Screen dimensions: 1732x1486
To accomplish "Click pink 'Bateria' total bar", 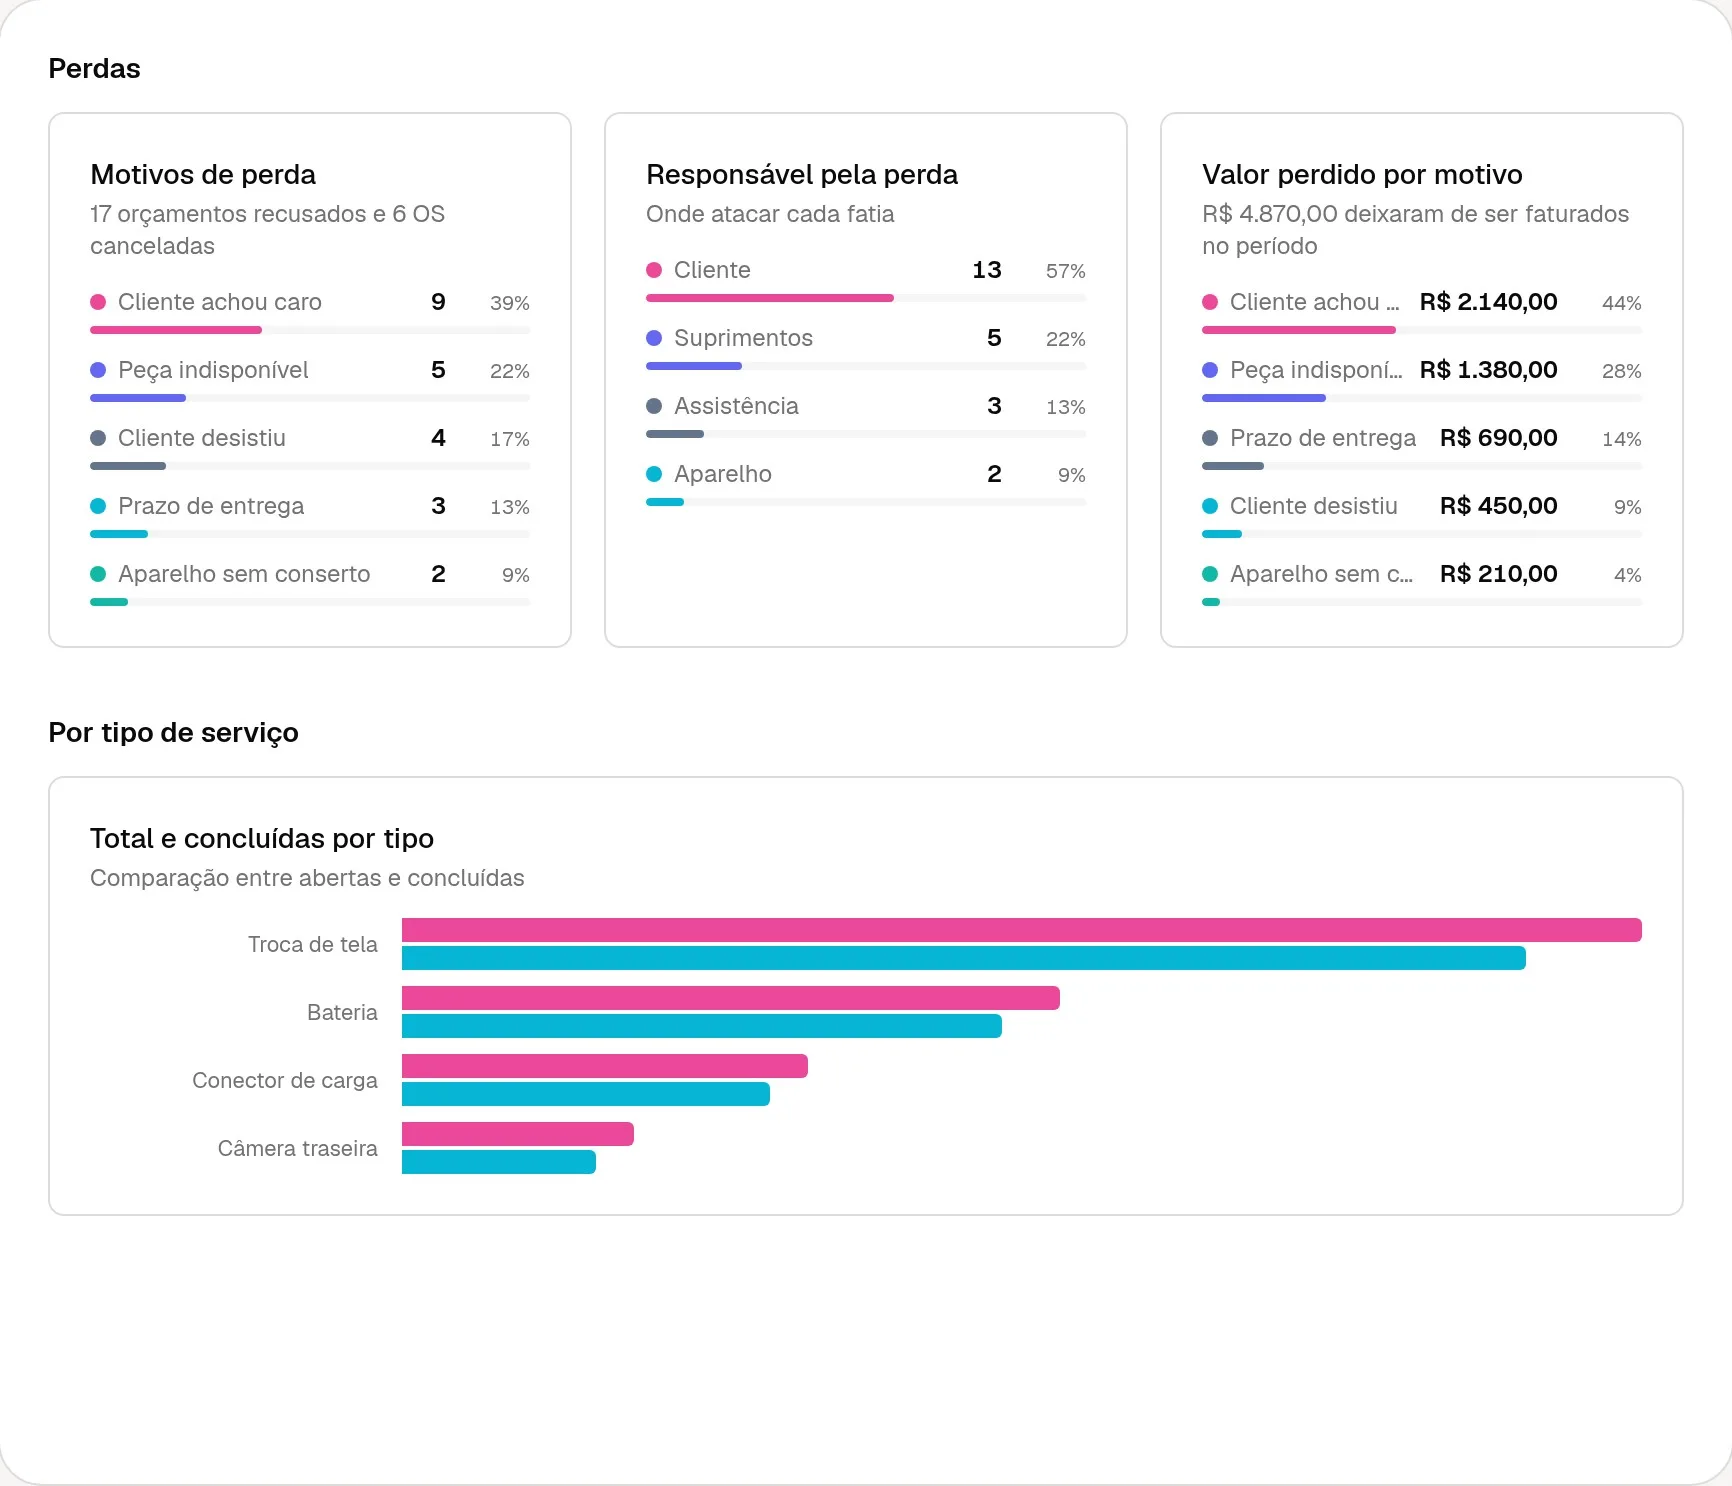I will 731,998.
